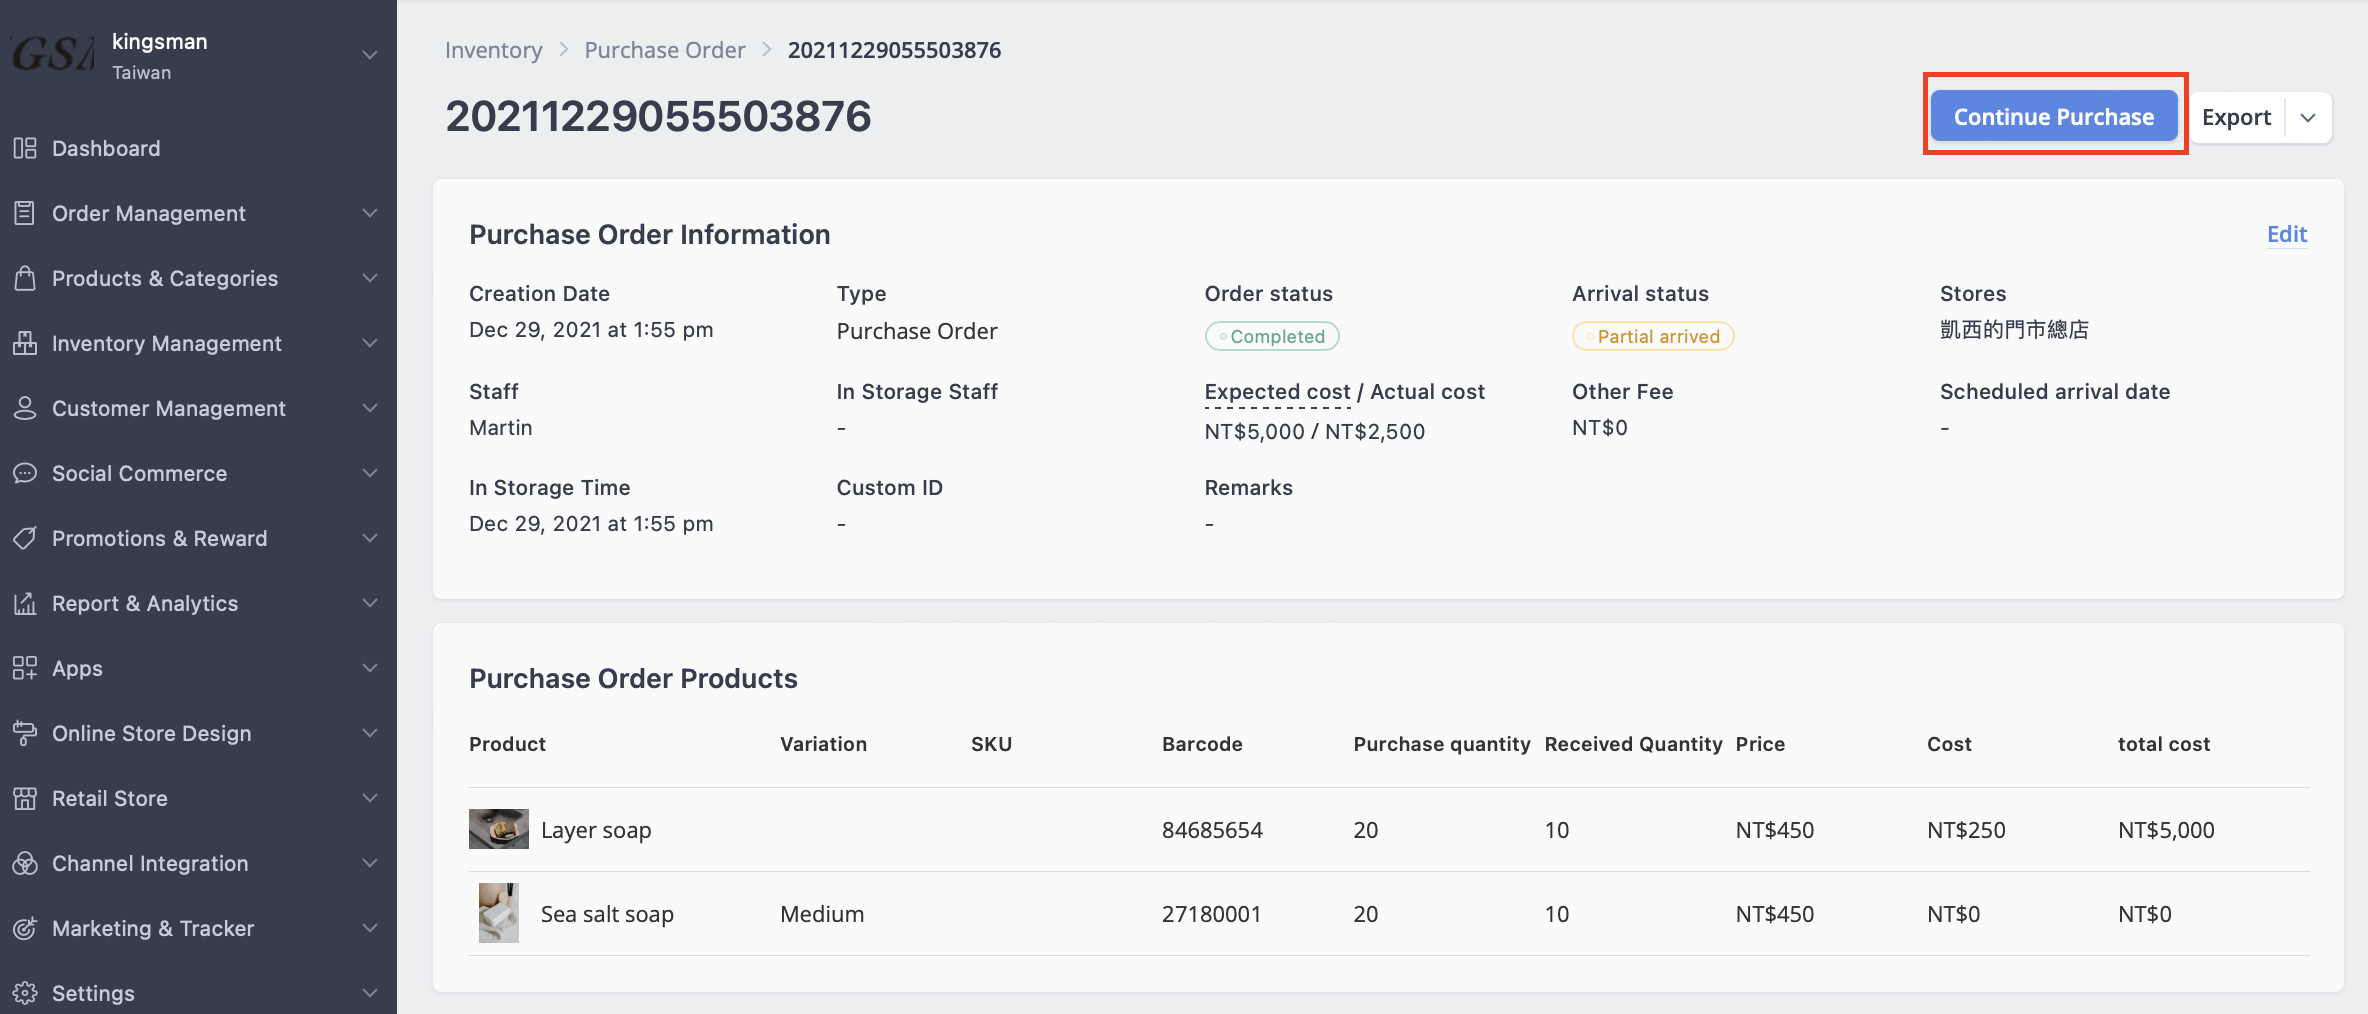
Task: Click the Promotions & Reward tag icon
Action: [x=25, y=538]
